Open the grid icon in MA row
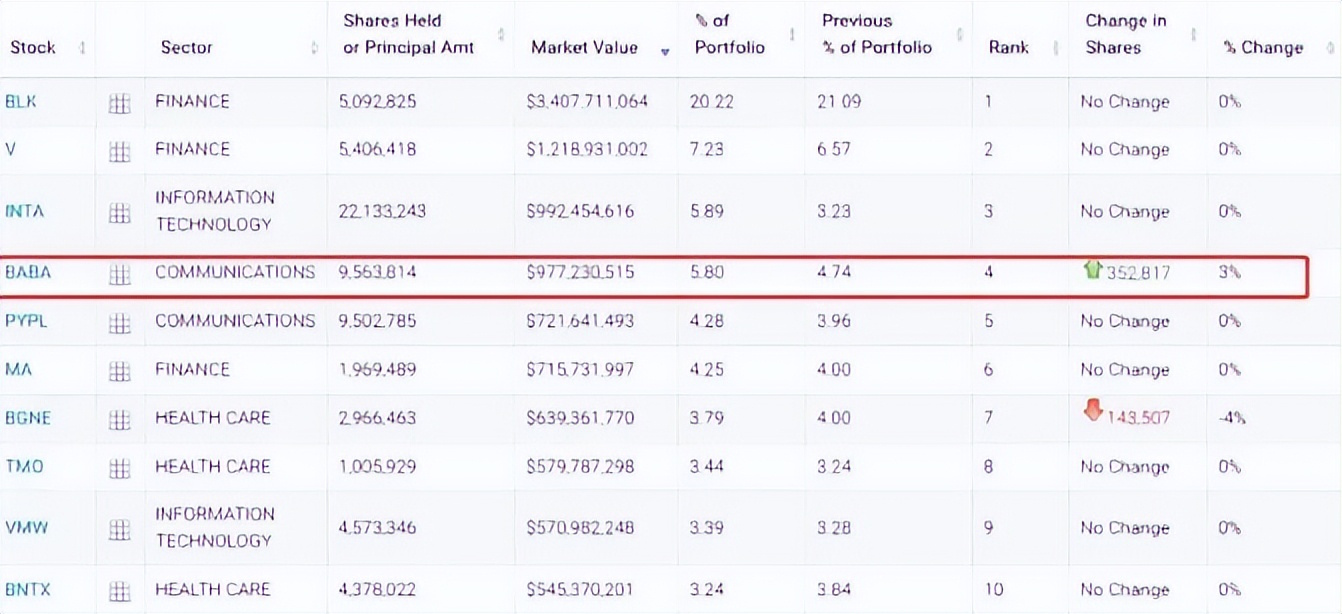Viewport: 1342px width, 614px height. pos(120,371)
